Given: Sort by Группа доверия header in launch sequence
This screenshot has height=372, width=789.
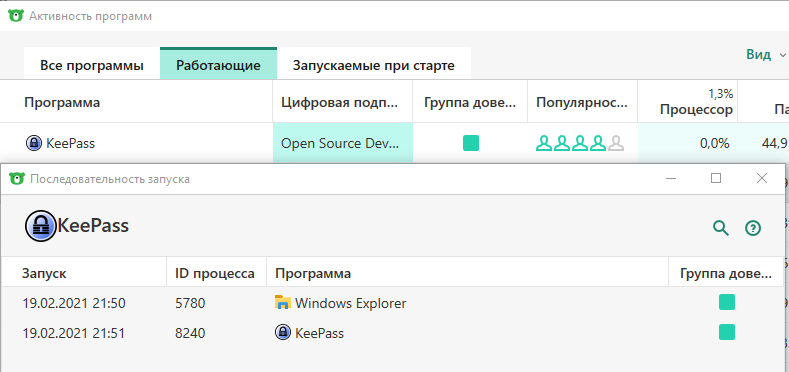Looking at the screenshot, I should (x=726, y=273).
